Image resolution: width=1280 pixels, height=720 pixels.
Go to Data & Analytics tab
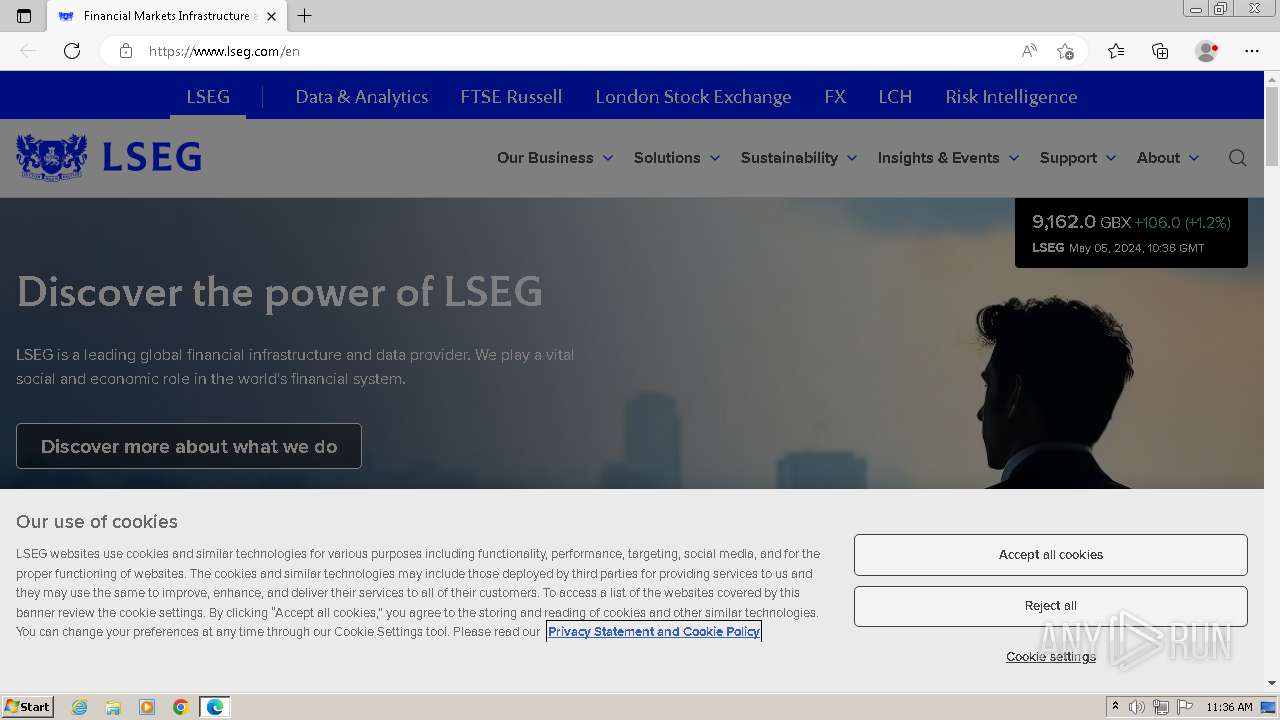[x=362, y=97]
